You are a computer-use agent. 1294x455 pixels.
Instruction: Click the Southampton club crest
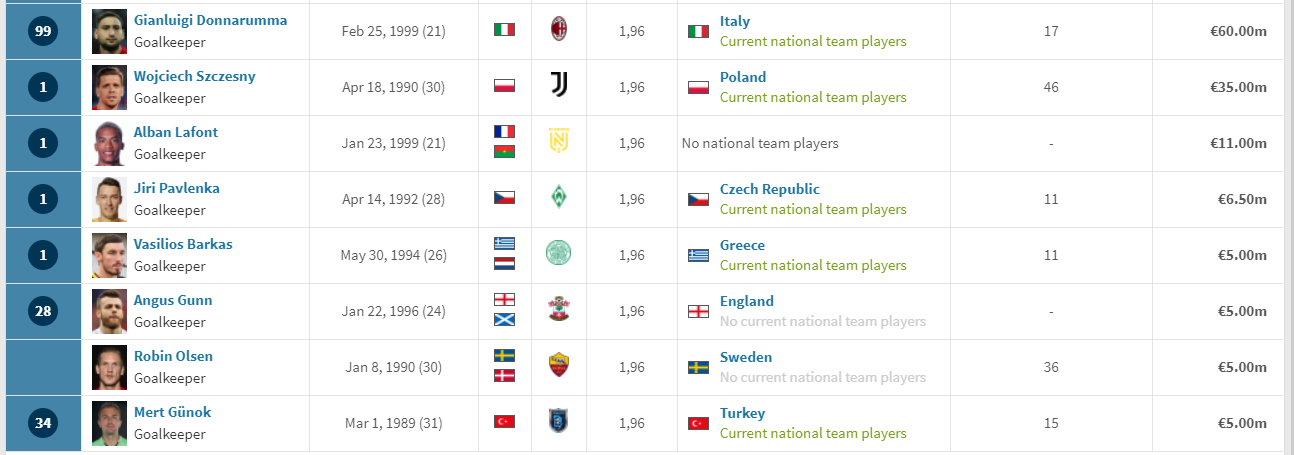pos(558,310)
